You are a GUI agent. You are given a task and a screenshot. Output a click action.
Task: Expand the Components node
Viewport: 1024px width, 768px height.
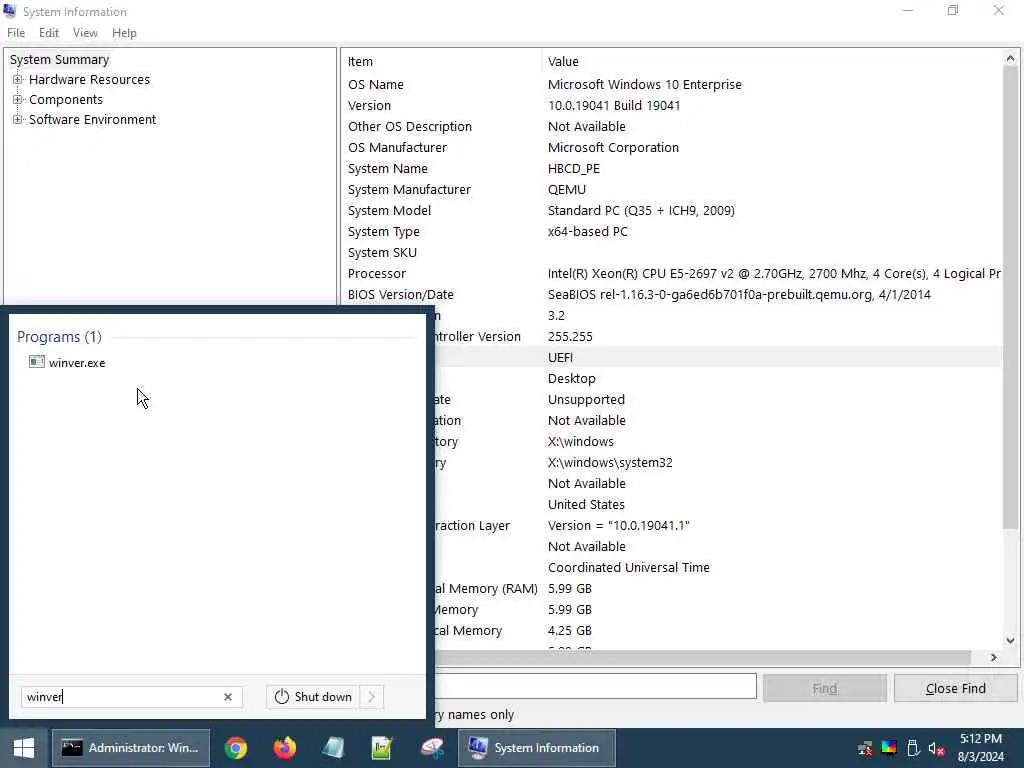point(18,100)
